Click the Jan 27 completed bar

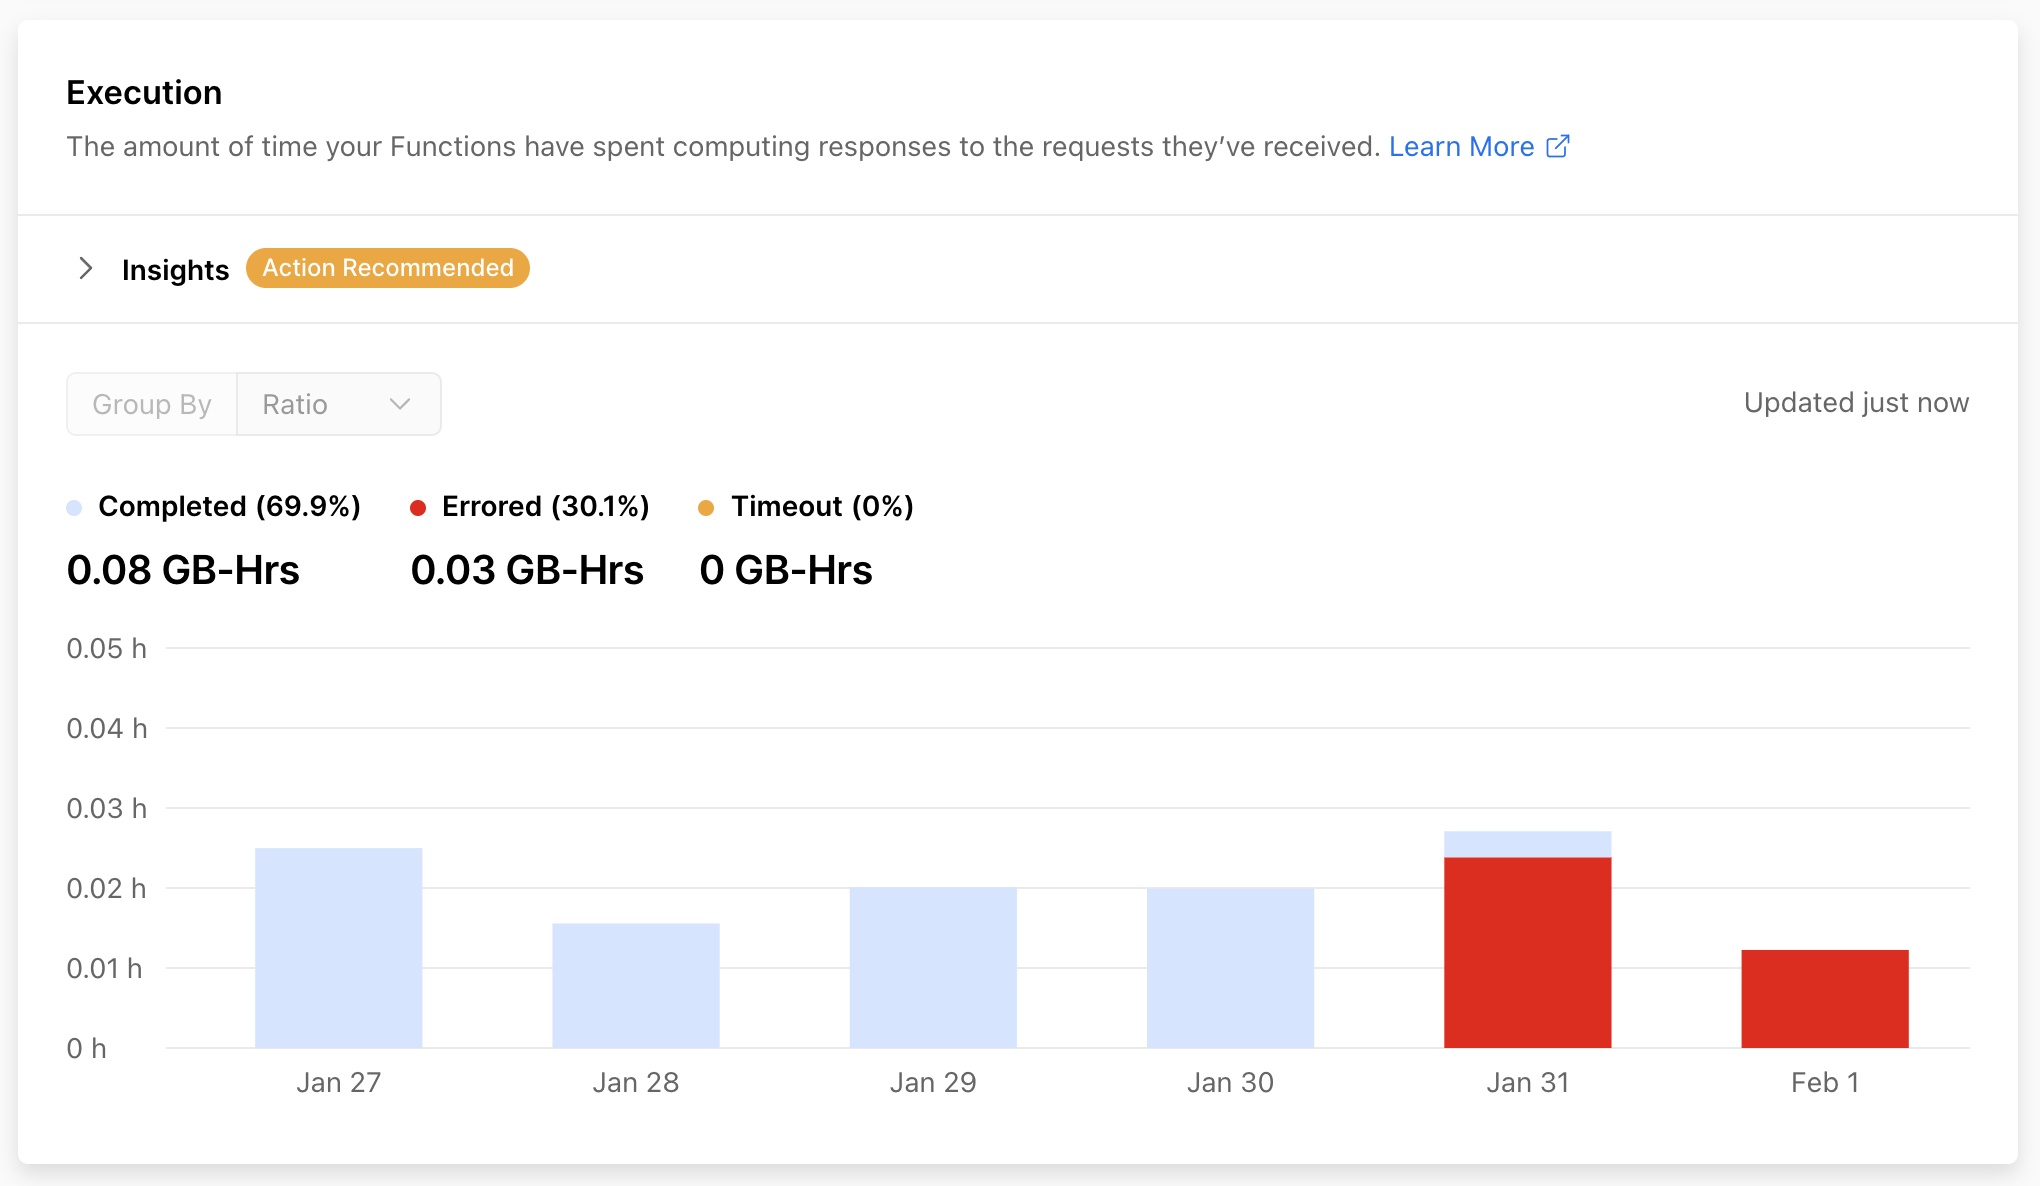pyautogui.click(x=339, y=948)
